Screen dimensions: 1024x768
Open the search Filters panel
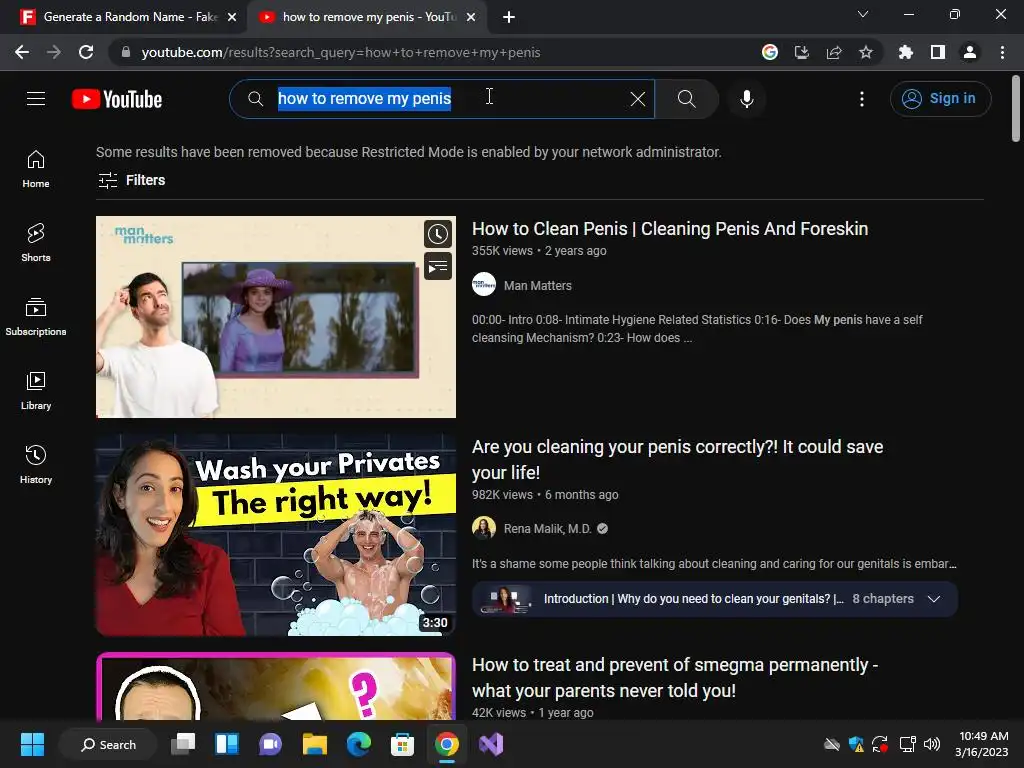click(131, 180)
